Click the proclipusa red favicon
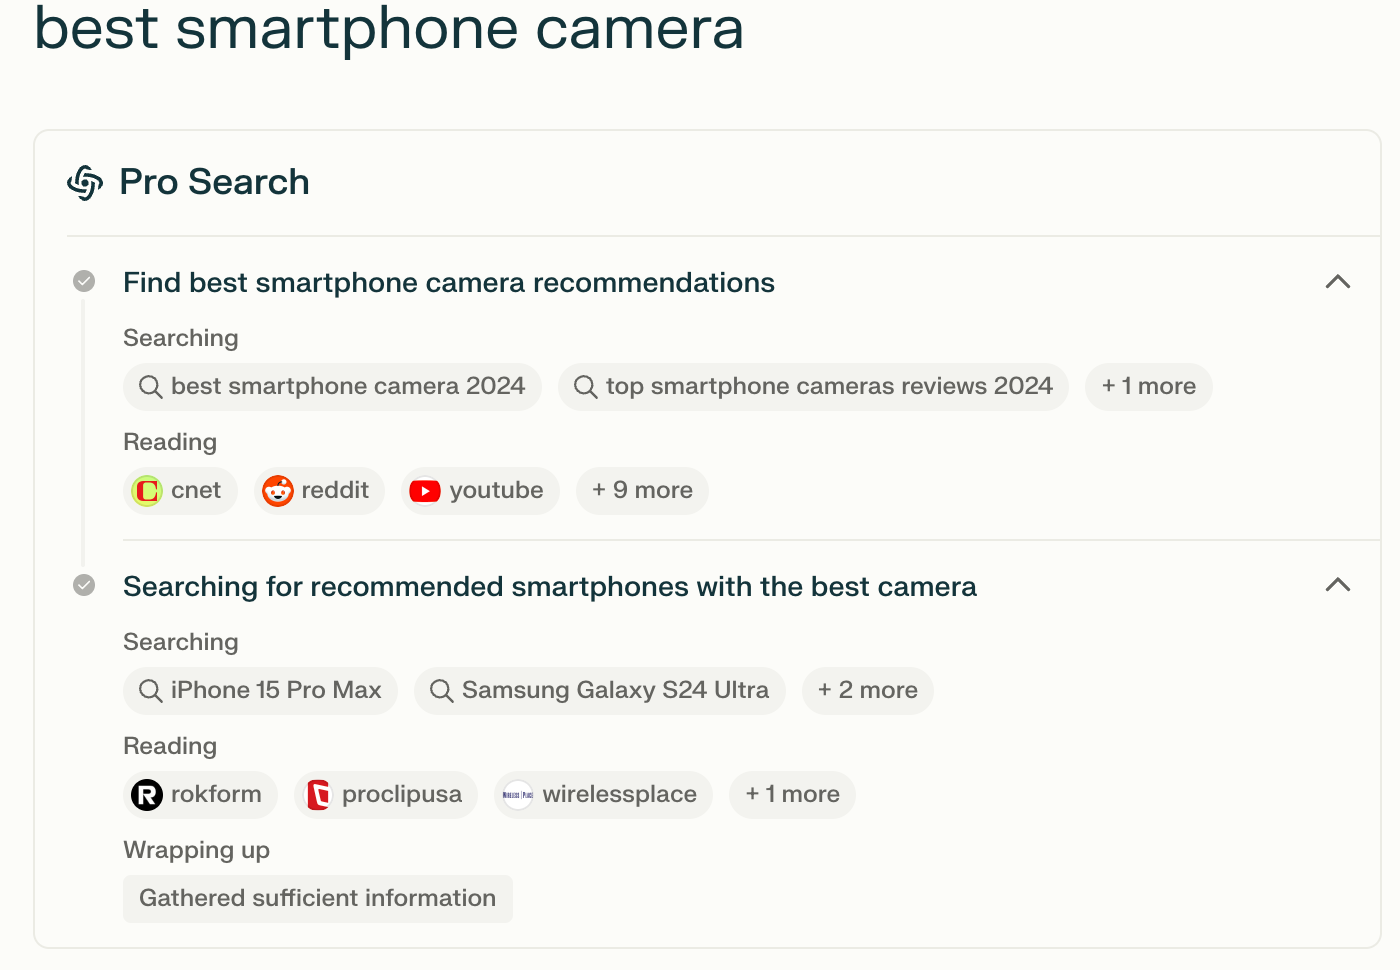 click(x=318, y=795)
